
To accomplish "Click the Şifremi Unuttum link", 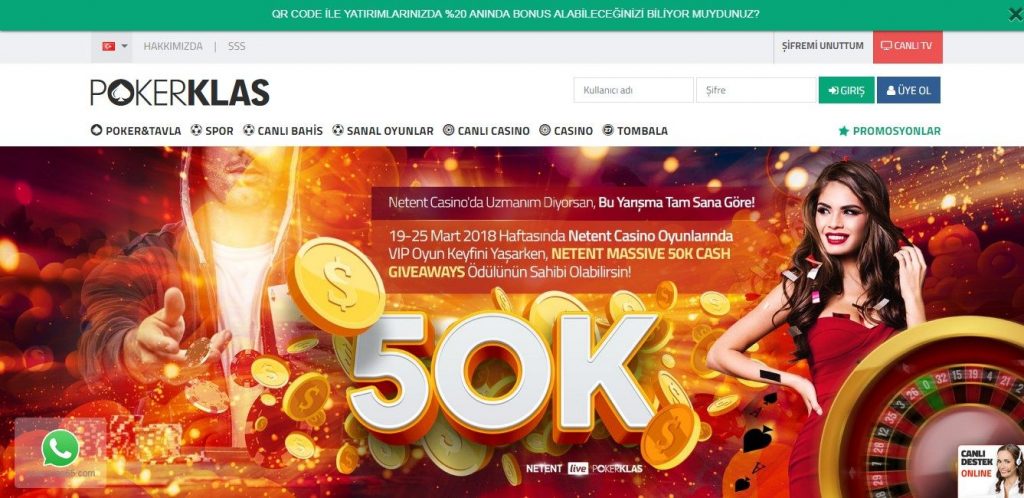I will coord(823,46).
